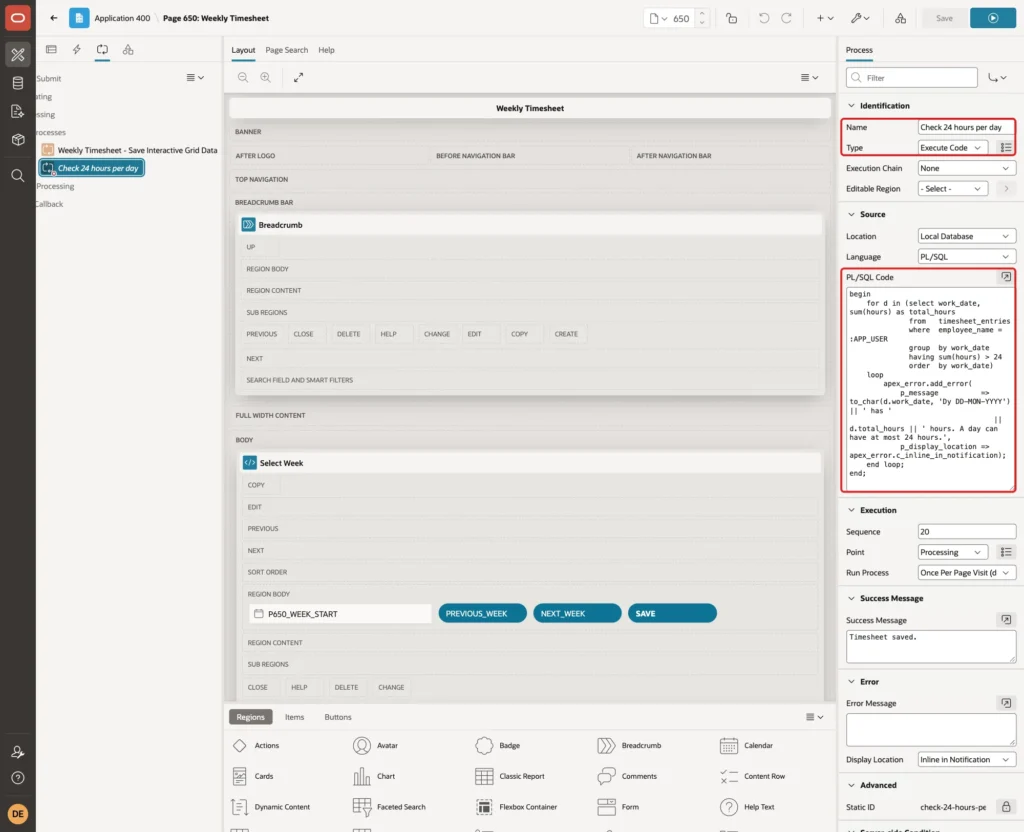Click the Save toolbar button

point(944,18)
